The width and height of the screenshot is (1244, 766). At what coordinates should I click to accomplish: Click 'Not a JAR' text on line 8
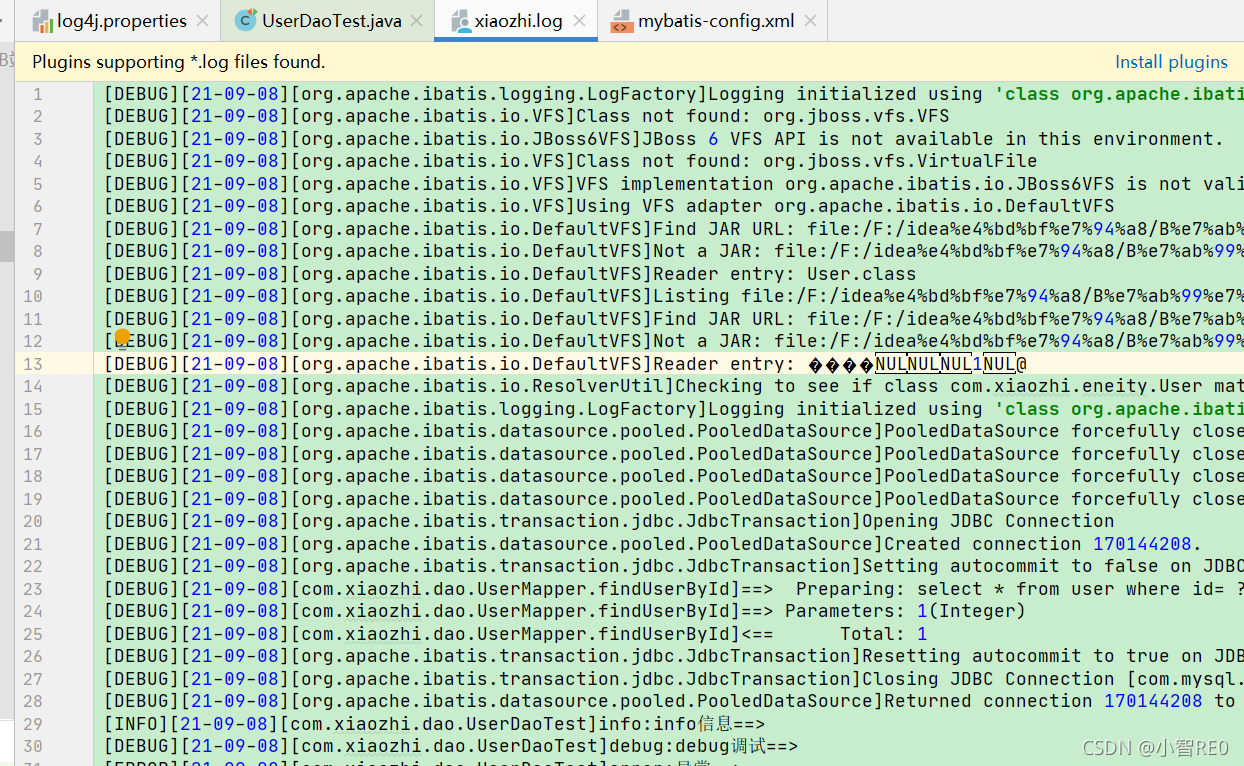702,251
